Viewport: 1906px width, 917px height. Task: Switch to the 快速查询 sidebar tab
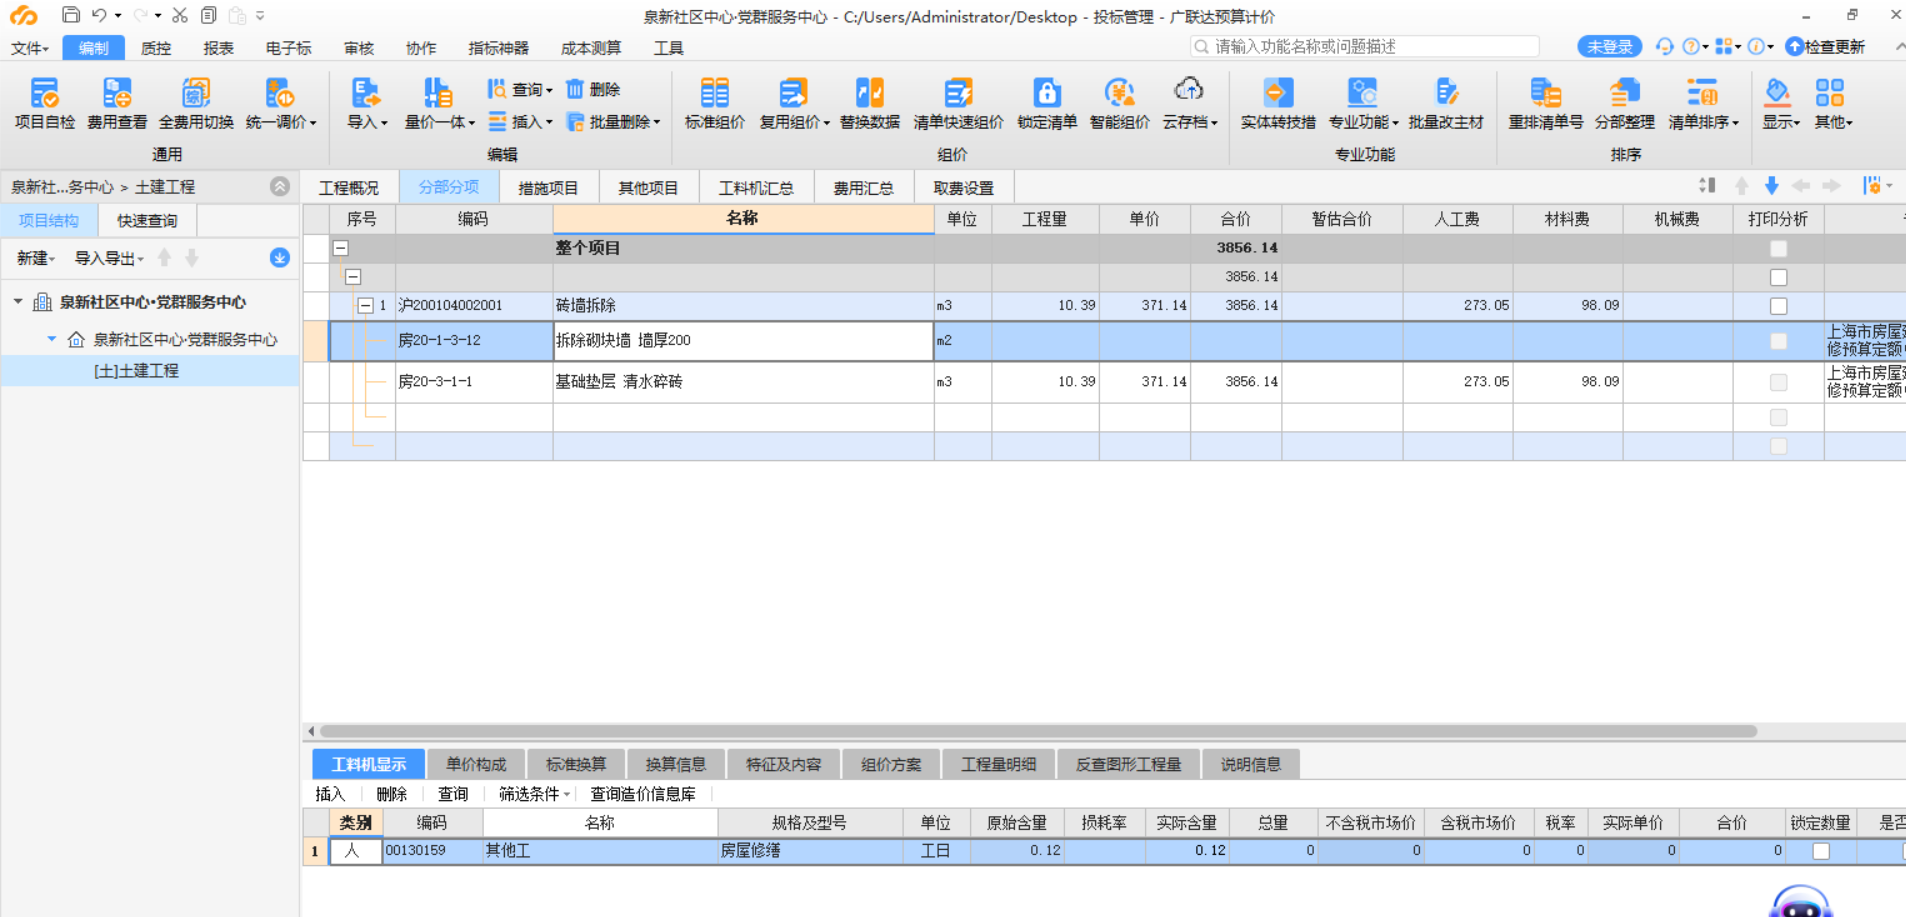click(x=147, y=220)
